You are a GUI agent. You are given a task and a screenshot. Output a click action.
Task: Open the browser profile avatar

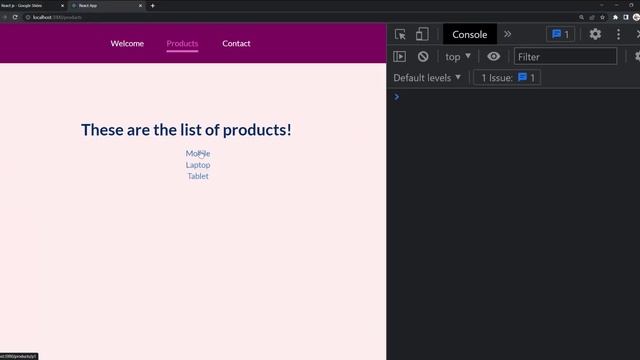(636, 17)
